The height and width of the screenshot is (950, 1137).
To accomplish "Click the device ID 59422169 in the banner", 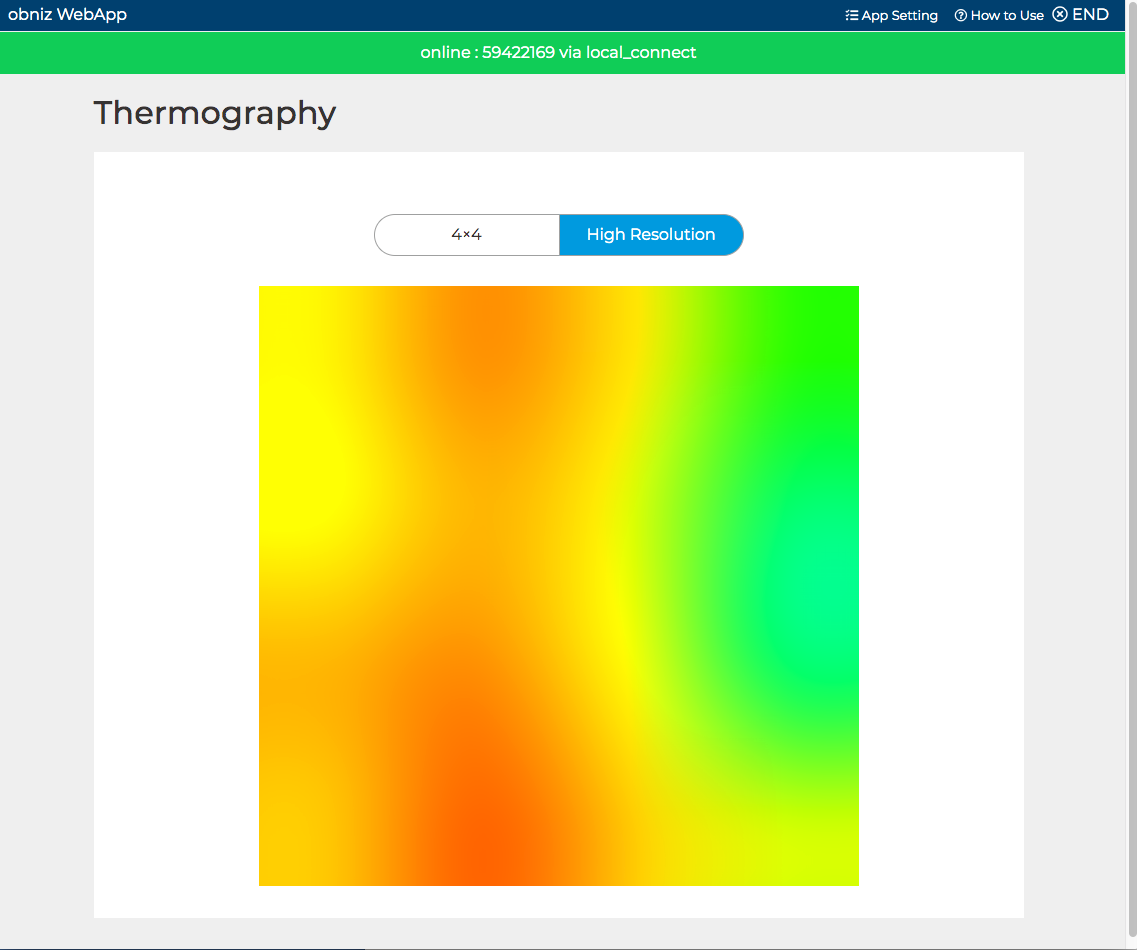I will click(518, 53).
